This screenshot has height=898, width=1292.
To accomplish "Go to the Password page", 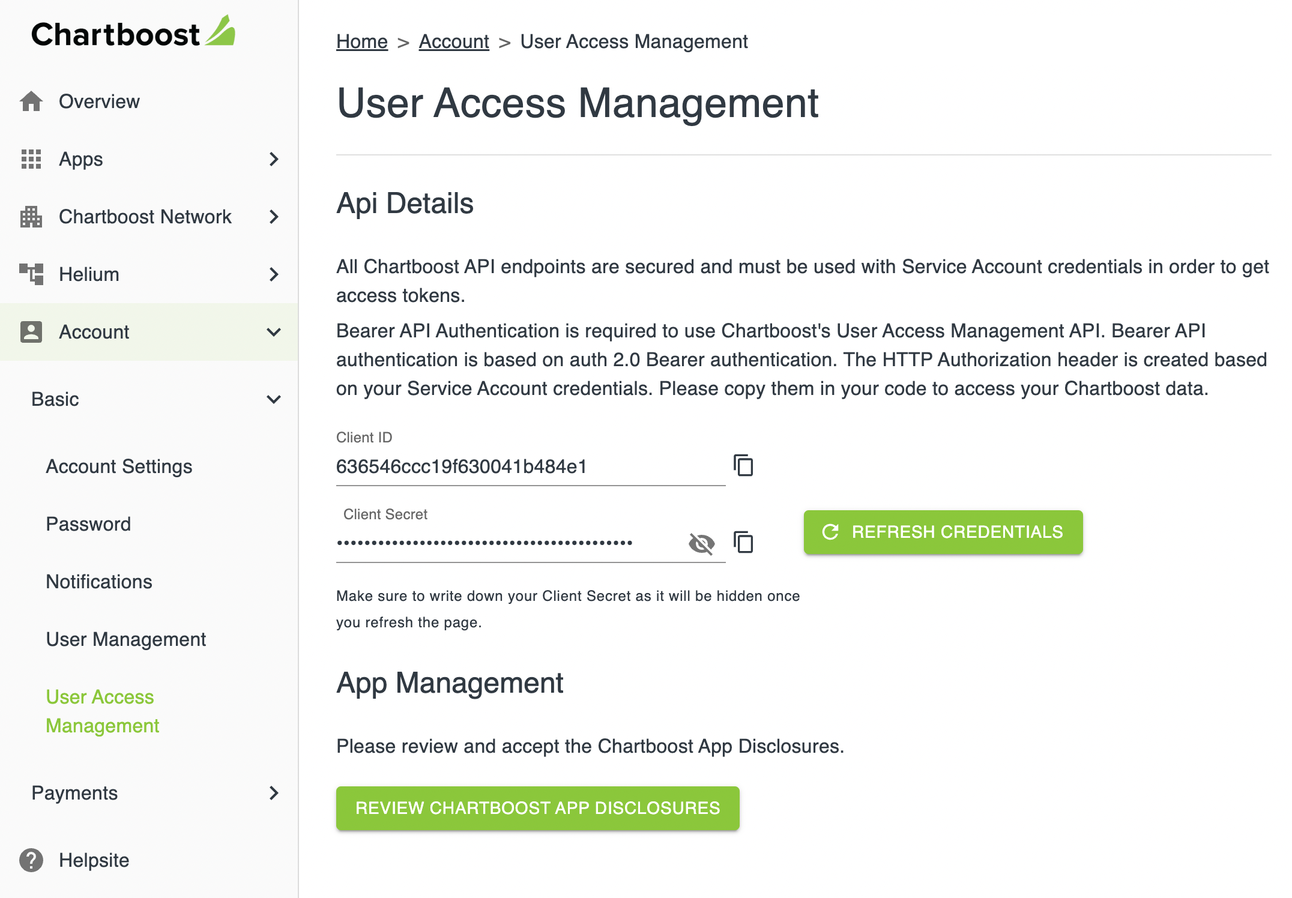I will pyautogui.click(x=88, y=524).
